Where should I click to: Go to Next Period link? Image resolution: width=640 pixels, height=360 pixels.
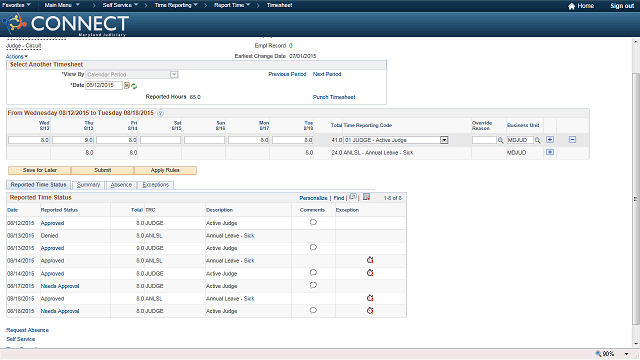327,74
